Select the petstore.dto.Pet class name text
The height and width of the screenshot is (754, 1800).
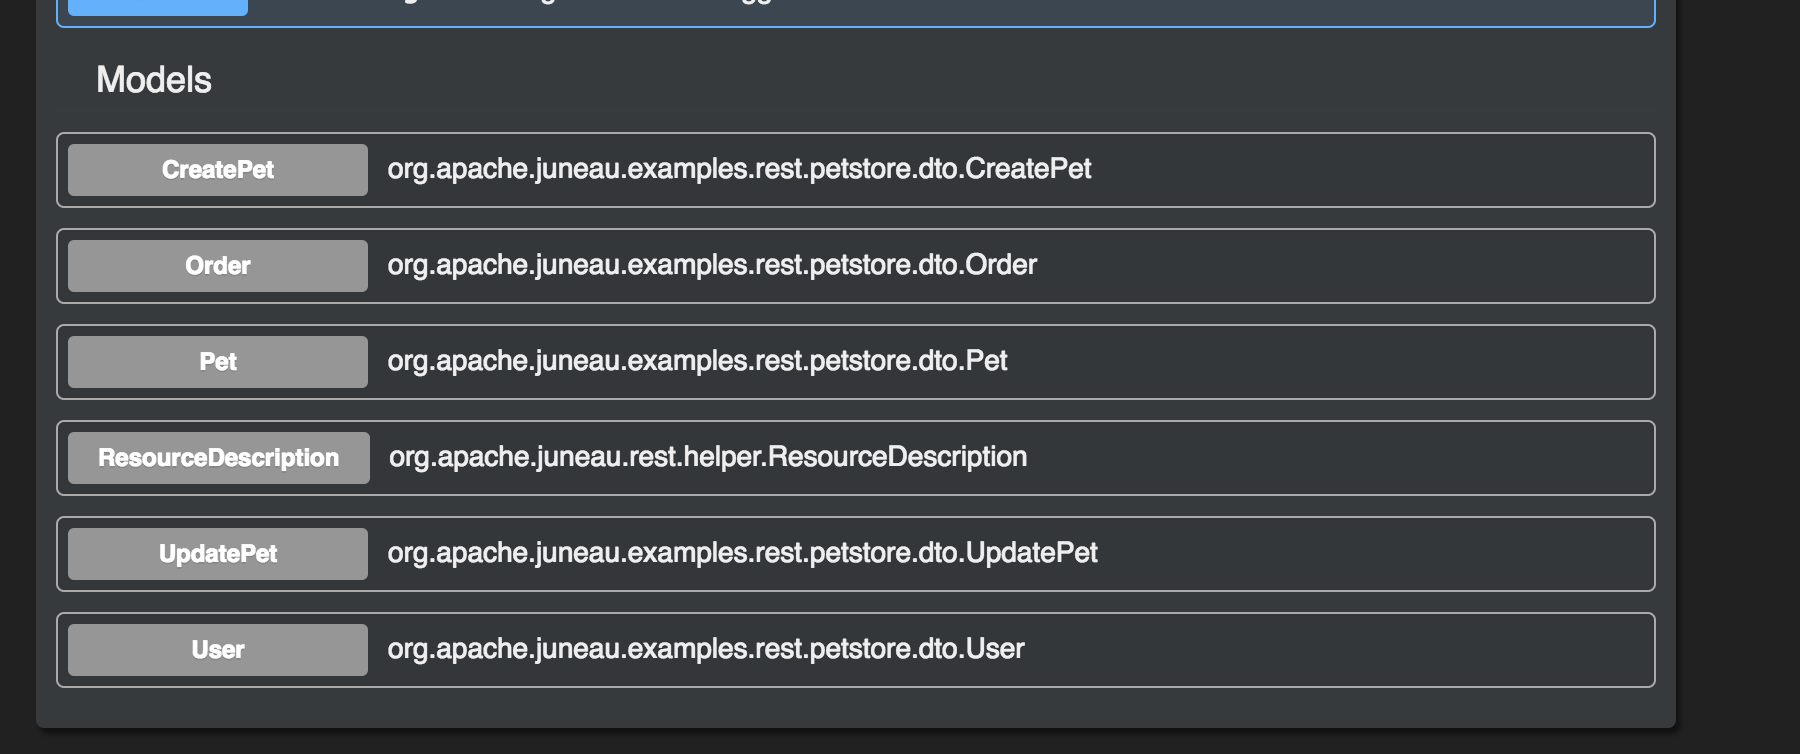[x=697, y=361]
